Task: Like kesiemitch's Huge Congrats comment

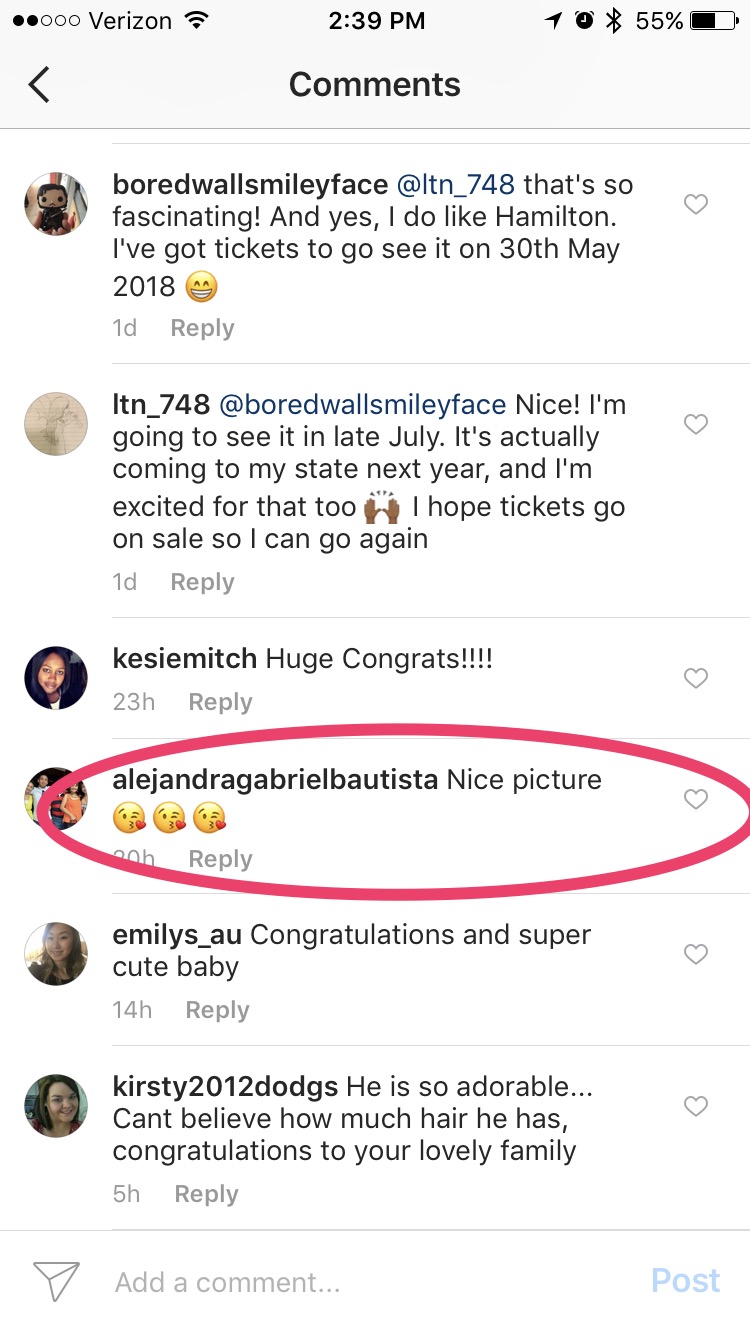Action: [x=695, y=679]
